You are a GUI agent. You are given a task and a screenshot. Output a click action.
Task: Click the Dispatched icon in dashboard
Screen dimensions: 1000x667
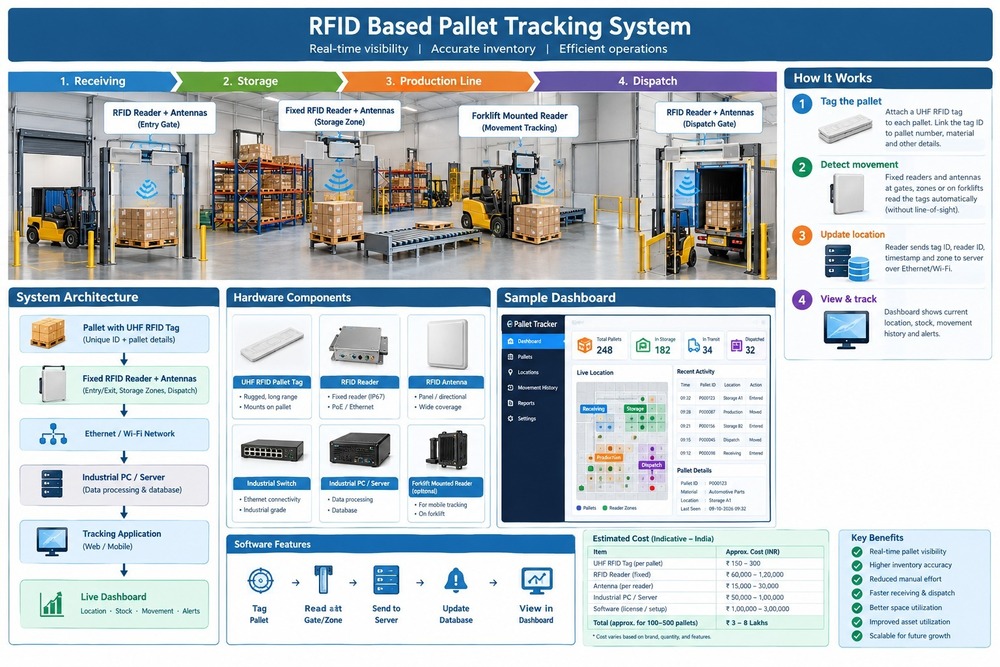click(736, 346)
